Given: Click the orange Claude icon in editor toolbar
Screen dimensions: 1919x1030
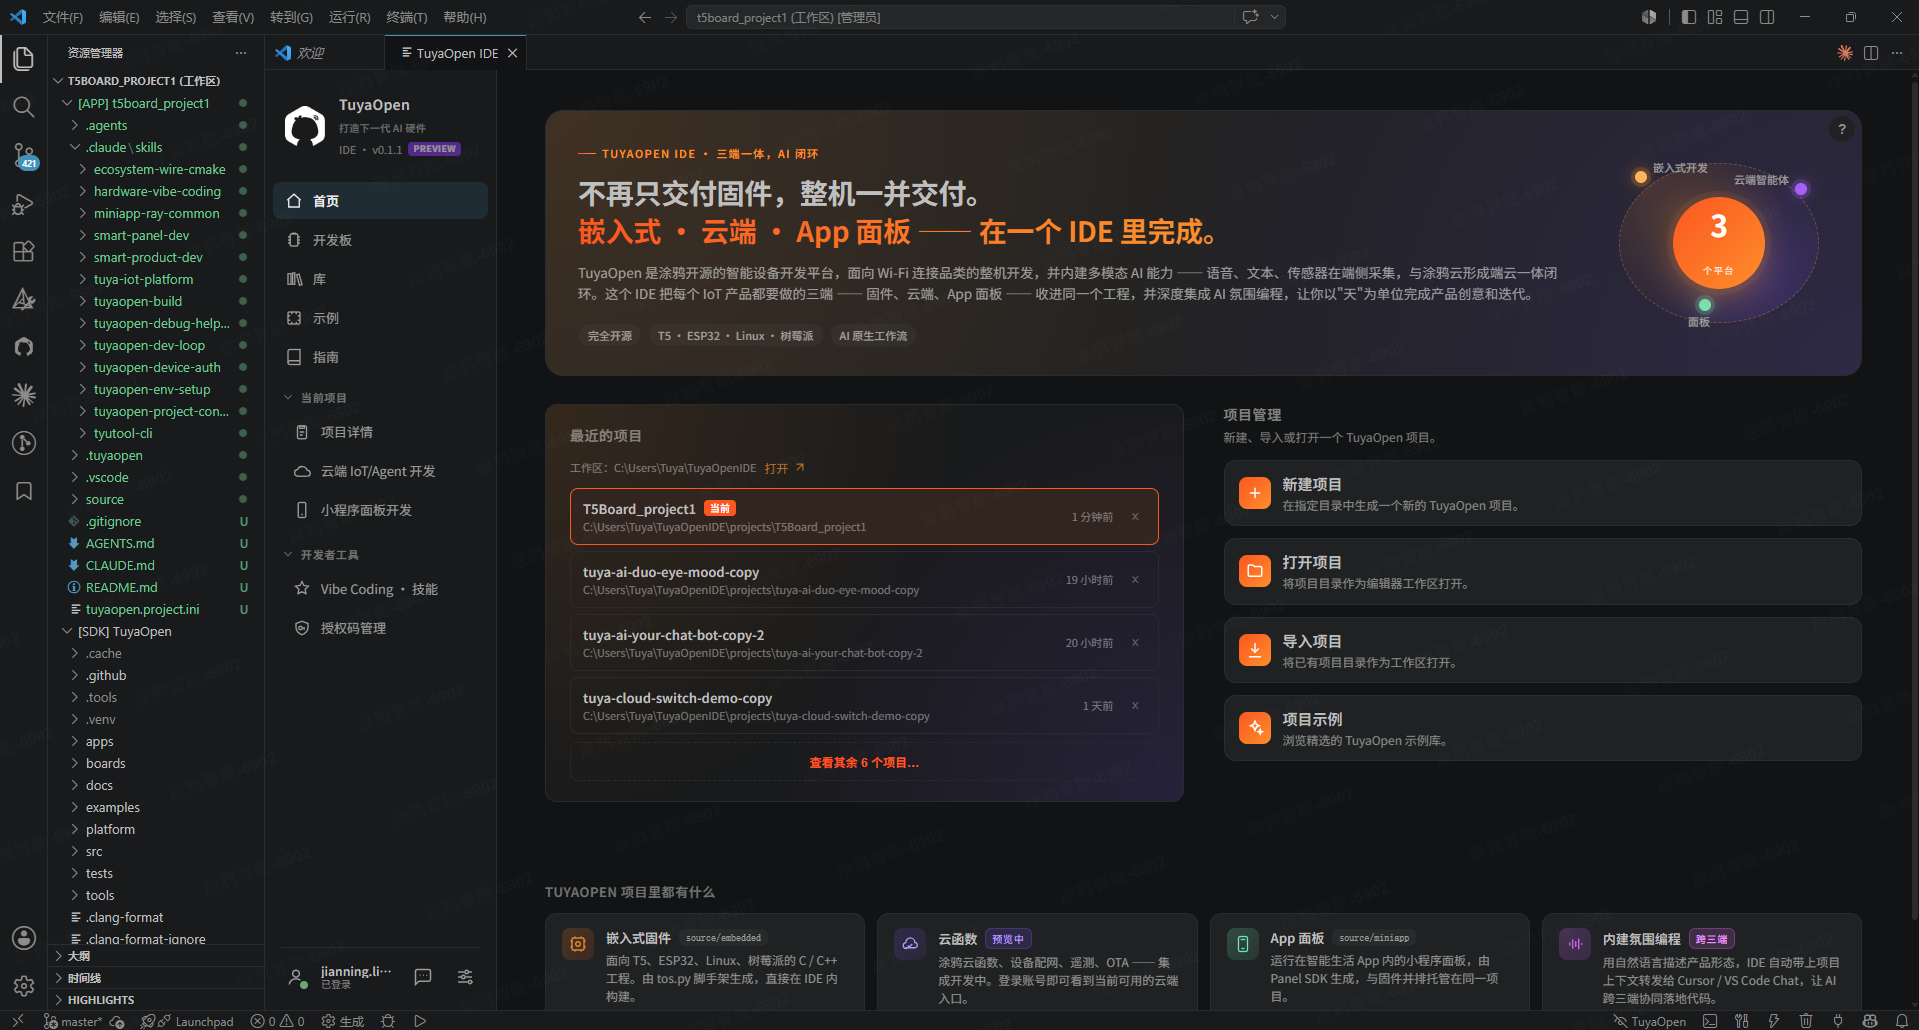Looking at the screenshot, I should 1845,53.
